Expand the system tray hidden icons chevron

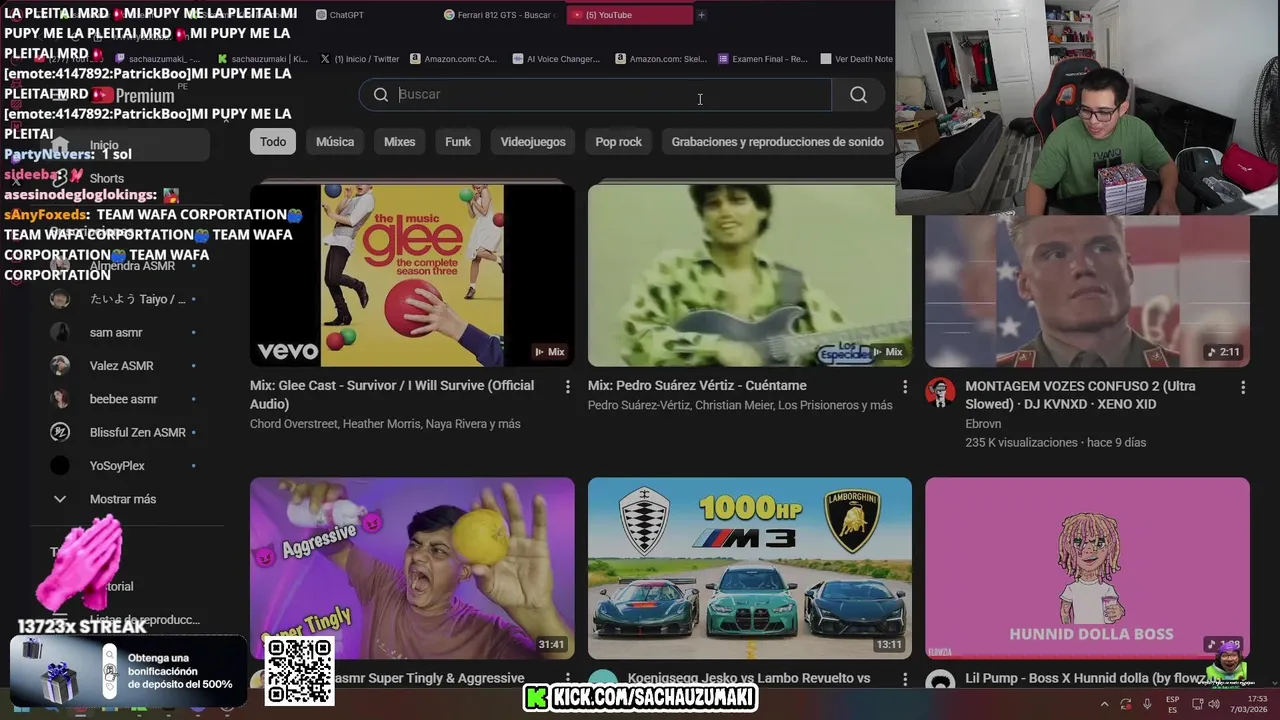1104,704
